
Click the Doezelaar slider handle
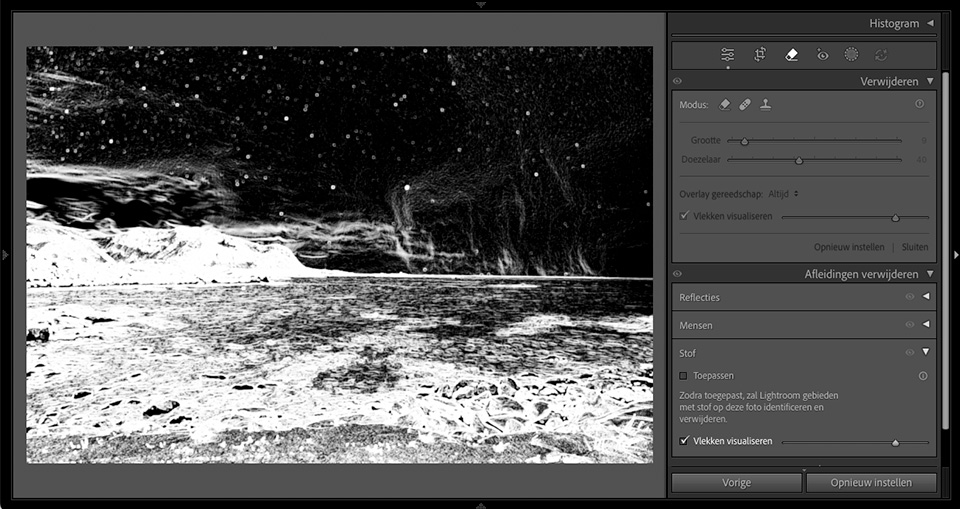coord(798,160)
